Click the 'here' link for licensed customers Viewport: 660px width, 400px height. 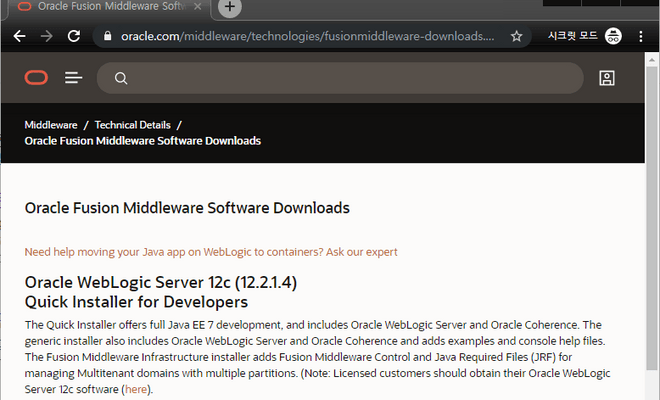(x=136, y=389)
